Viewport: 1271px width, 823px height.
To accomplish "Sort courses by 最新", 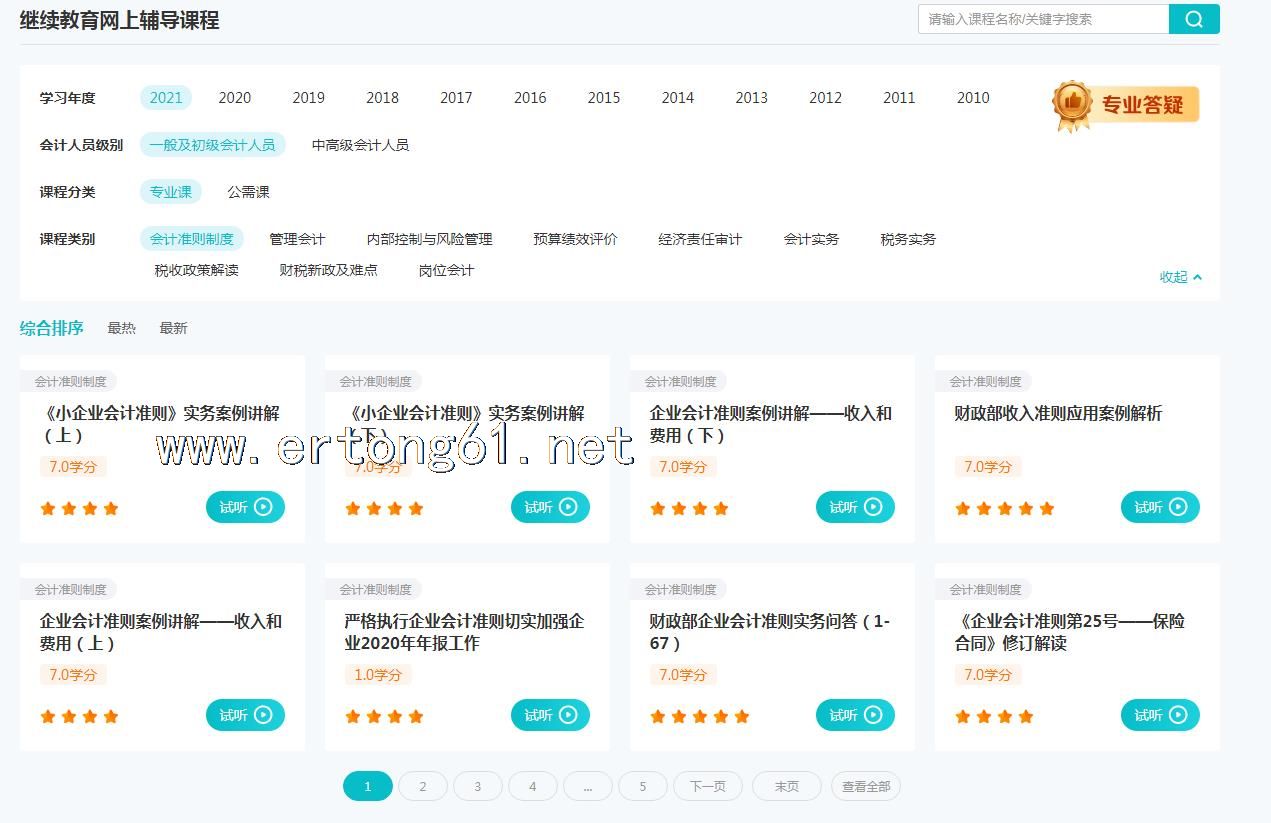I will pyautogui.click(x=173, y=328).
